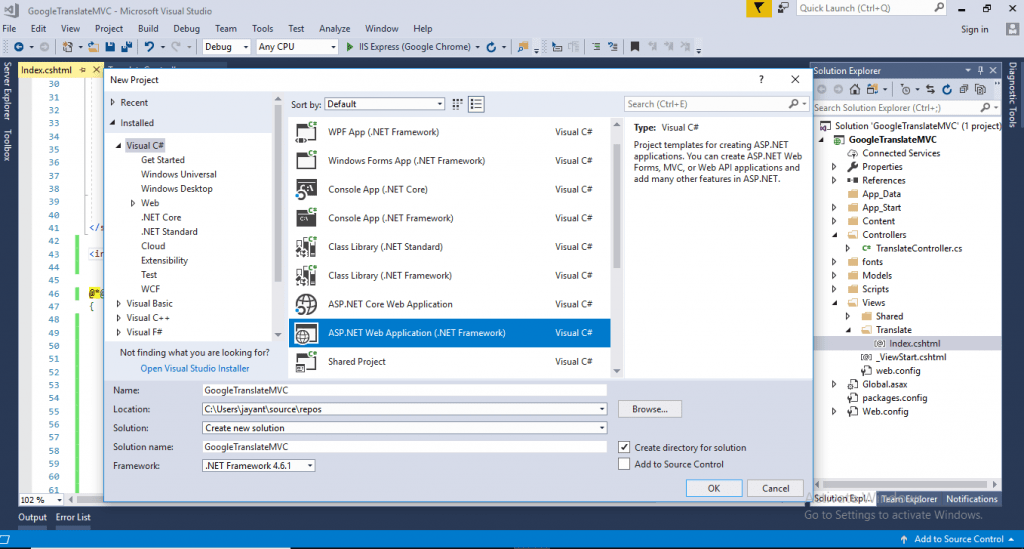Click the help question mark in New Project dialog
This screenshot has height=549, width=1024.
(761, 80)
